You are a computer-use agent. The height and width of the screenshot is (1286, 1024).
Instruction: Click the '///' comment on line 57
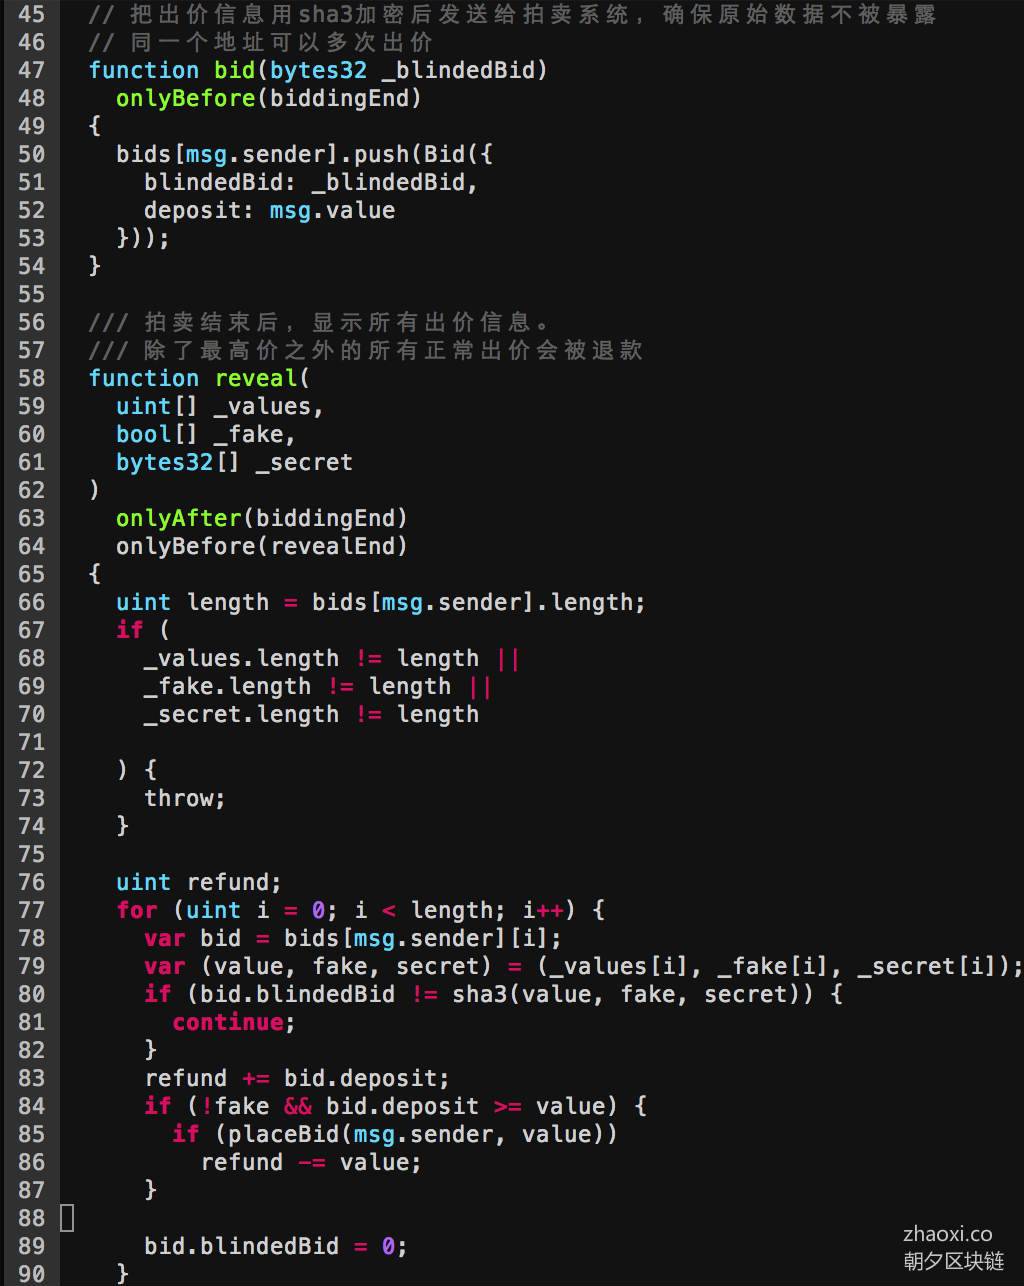366,350
